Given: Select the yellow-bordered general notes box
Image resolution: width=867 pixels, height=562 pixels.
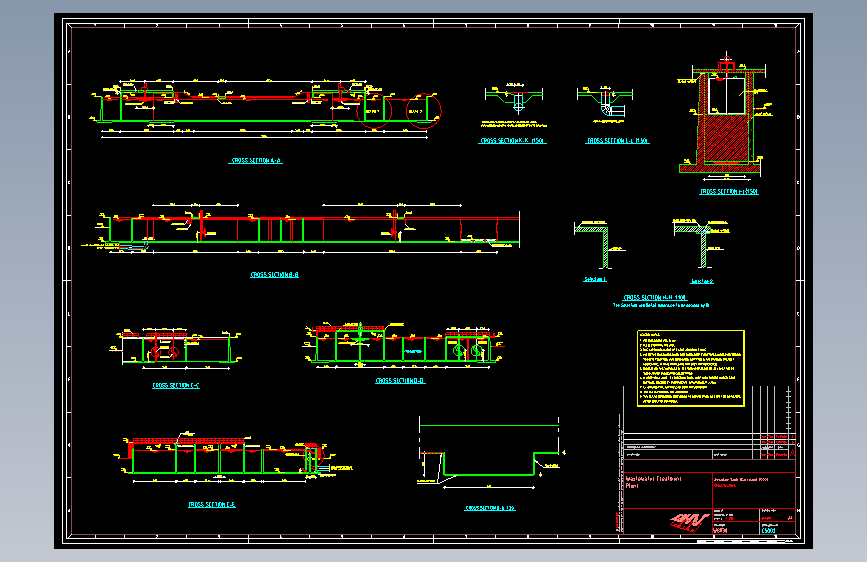Looking at the screenshot, I should (691, 368).
